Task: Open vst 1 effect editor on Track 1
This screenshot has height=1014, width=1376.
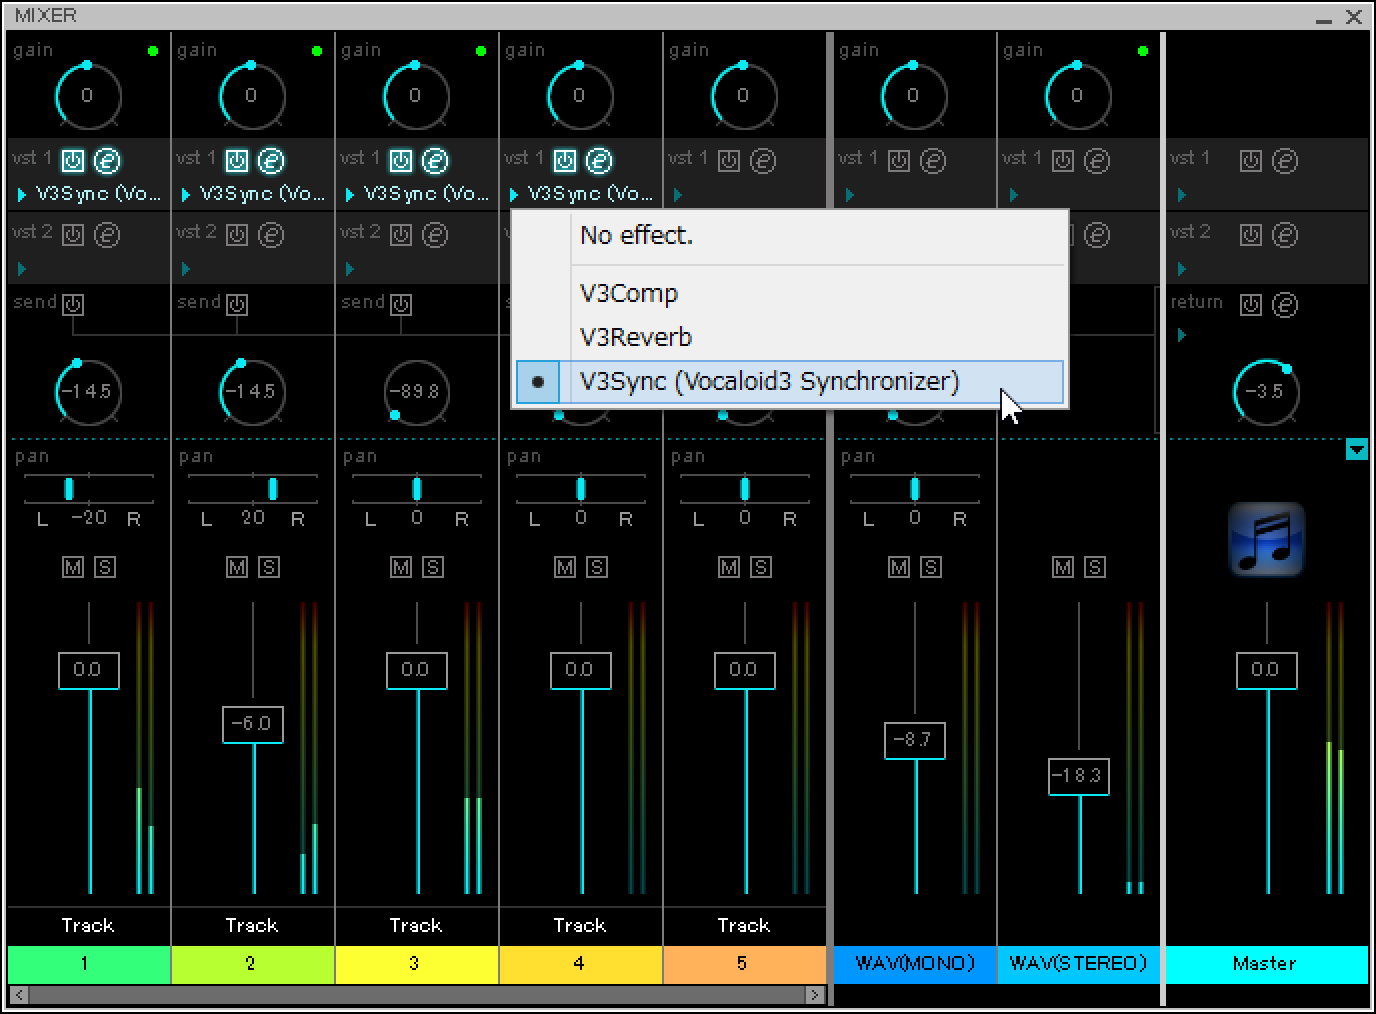Action: coord(107,160)
